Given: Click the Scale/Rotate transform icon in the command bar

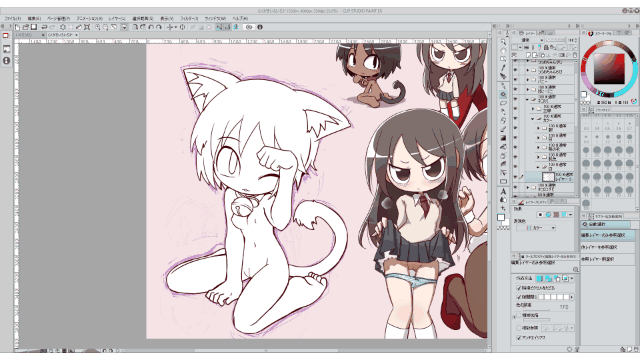Looking at the screenshot, I should tap(87, 27).
